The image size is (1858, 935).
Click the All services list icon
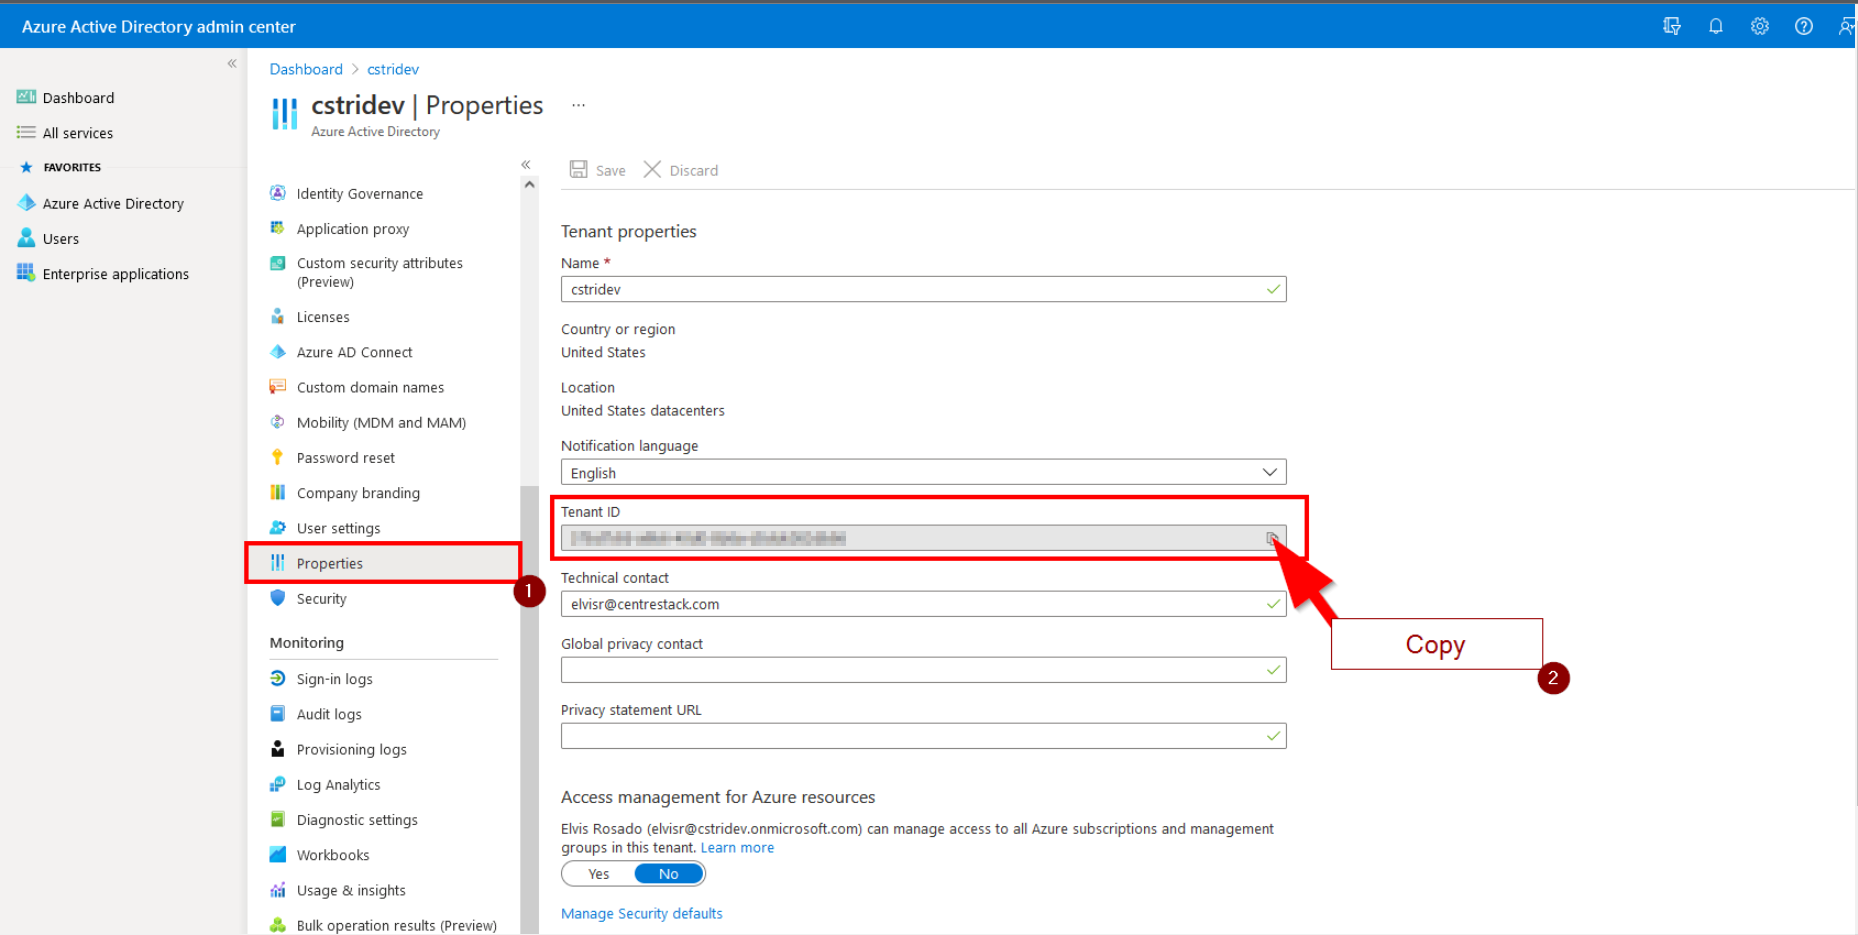click(x=26, y=132)
